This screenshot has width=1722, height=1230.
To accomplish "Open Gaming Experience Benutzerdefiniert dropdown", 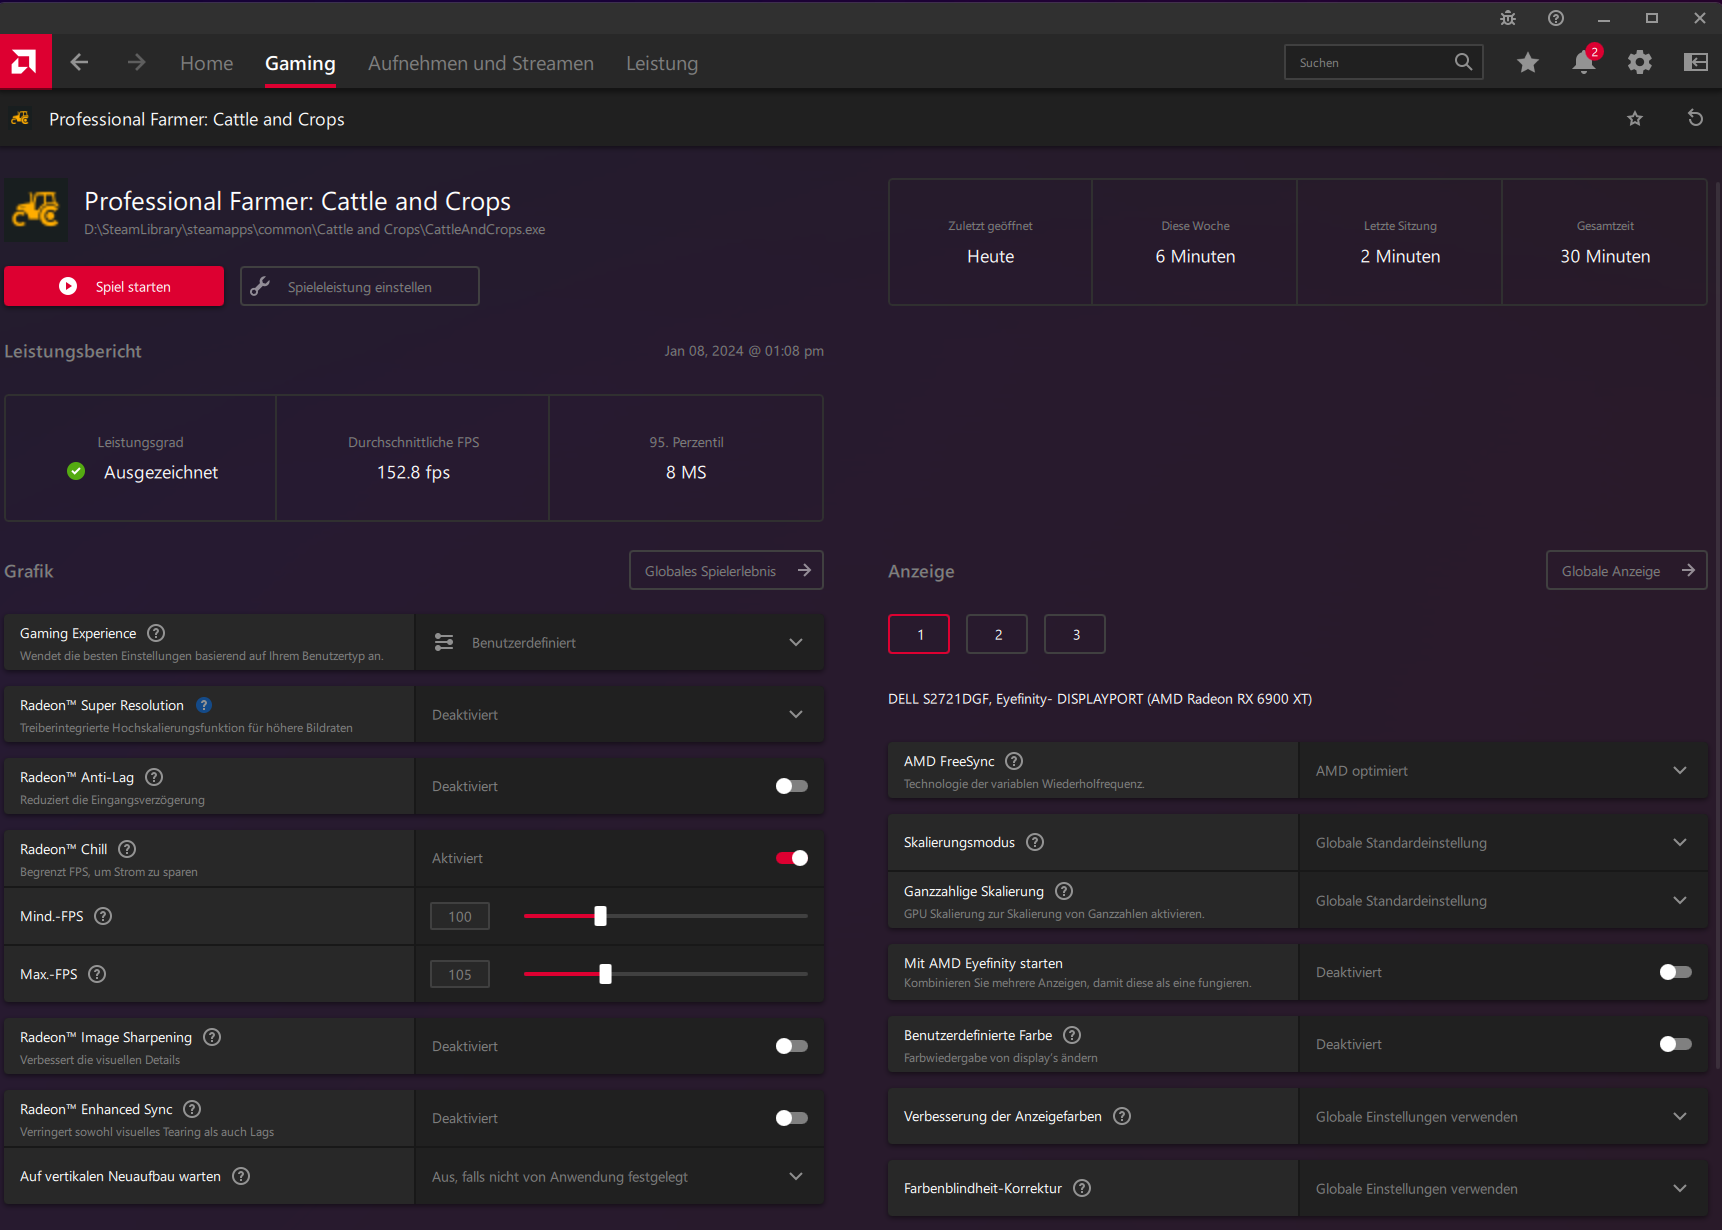I will 620,642.
